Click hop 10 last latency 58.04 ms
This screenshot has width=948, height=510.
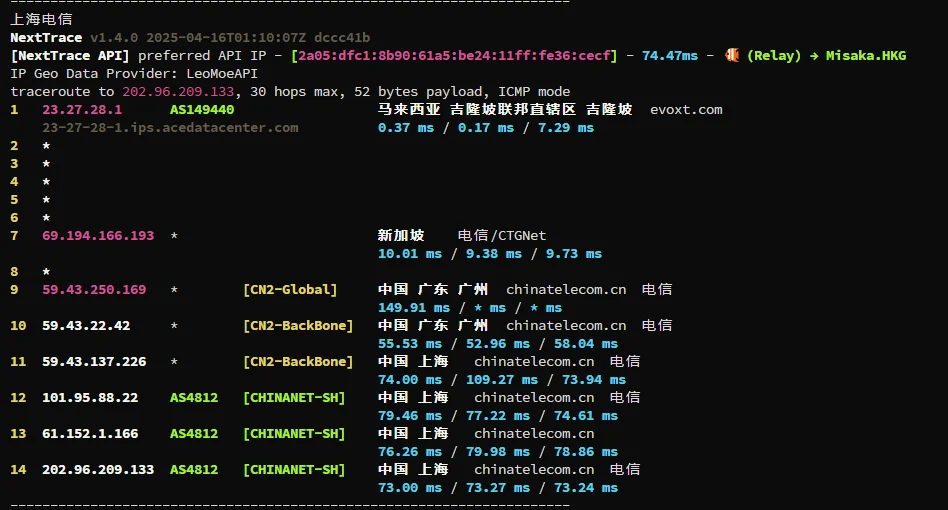click(586, 344)
